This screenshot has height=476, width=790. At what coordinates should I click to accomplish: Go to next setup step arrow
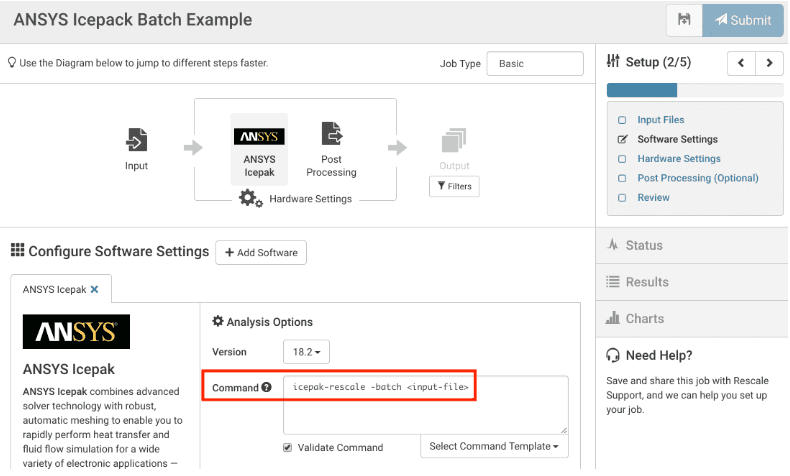[x=769, y=63]
